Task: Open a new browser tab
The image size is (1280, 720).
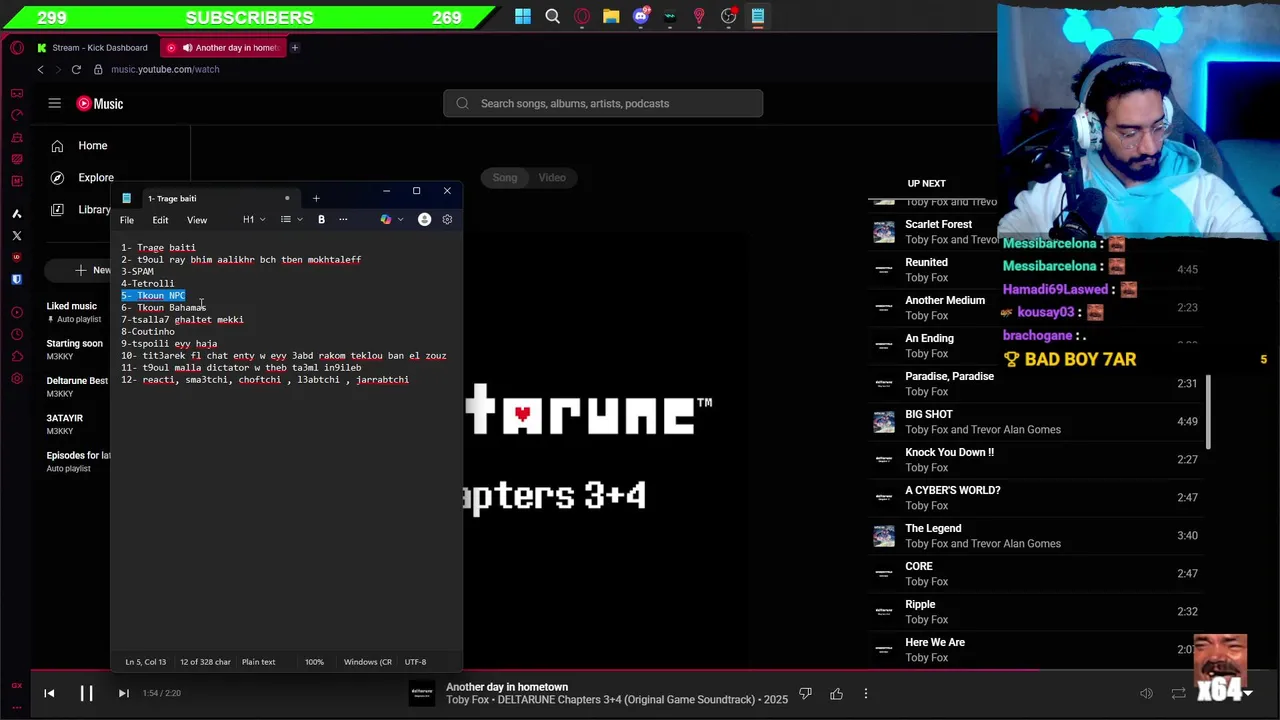Action: (294, 47)
